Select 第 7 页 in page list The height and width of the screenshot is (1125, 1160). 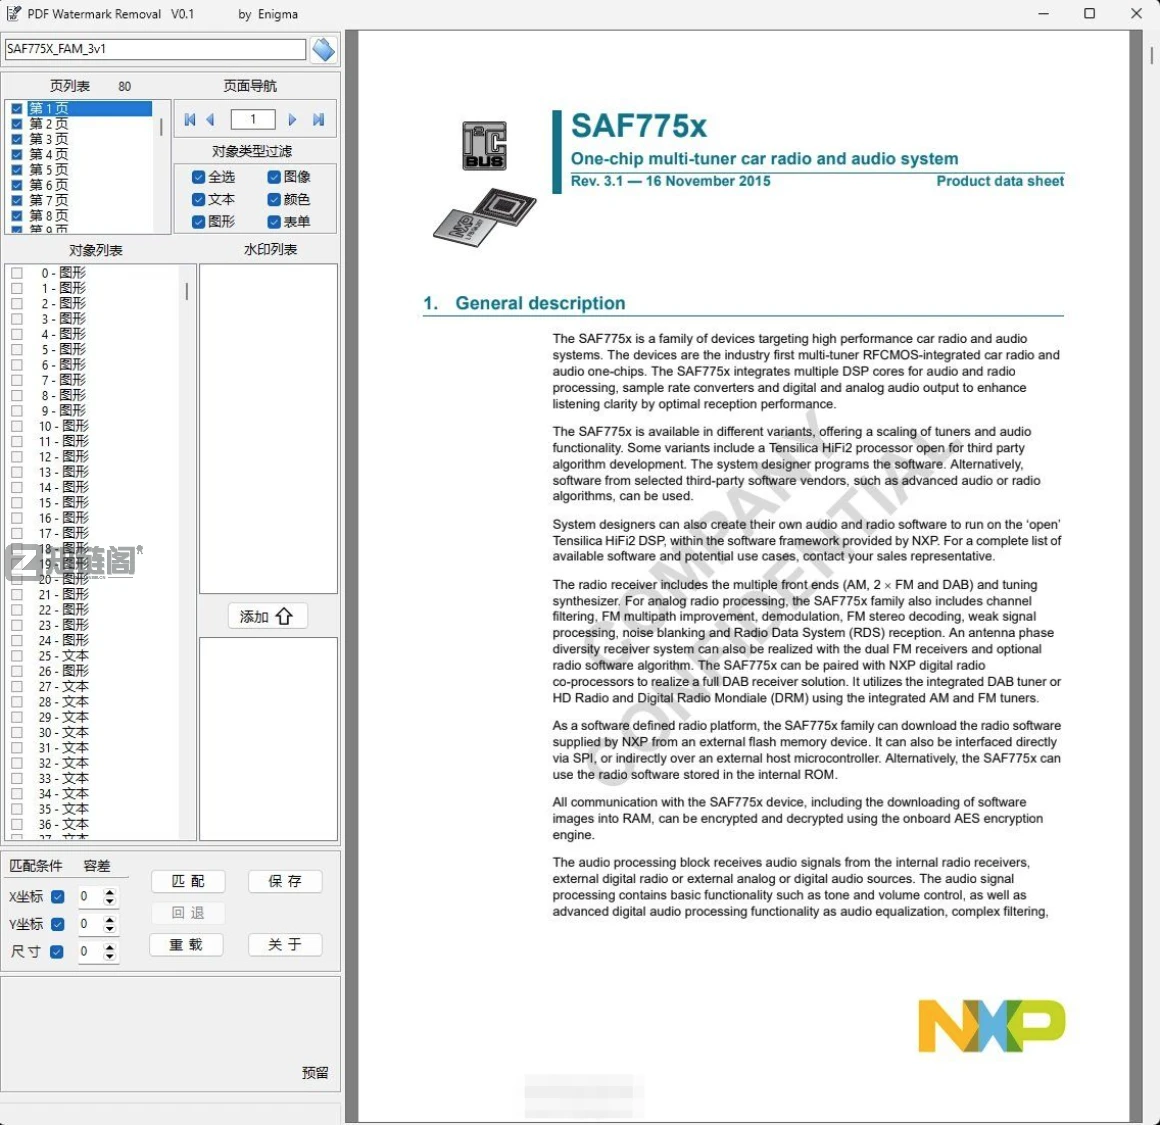point(49,200)
